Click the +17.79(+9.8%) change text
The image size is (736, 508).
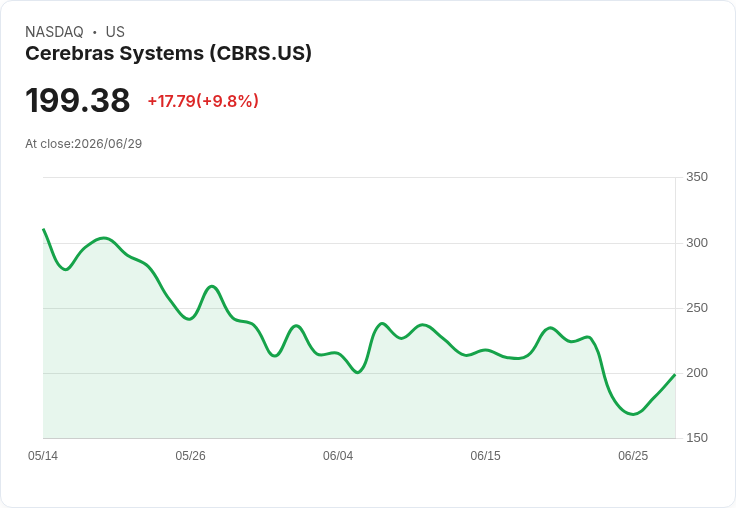203,101
